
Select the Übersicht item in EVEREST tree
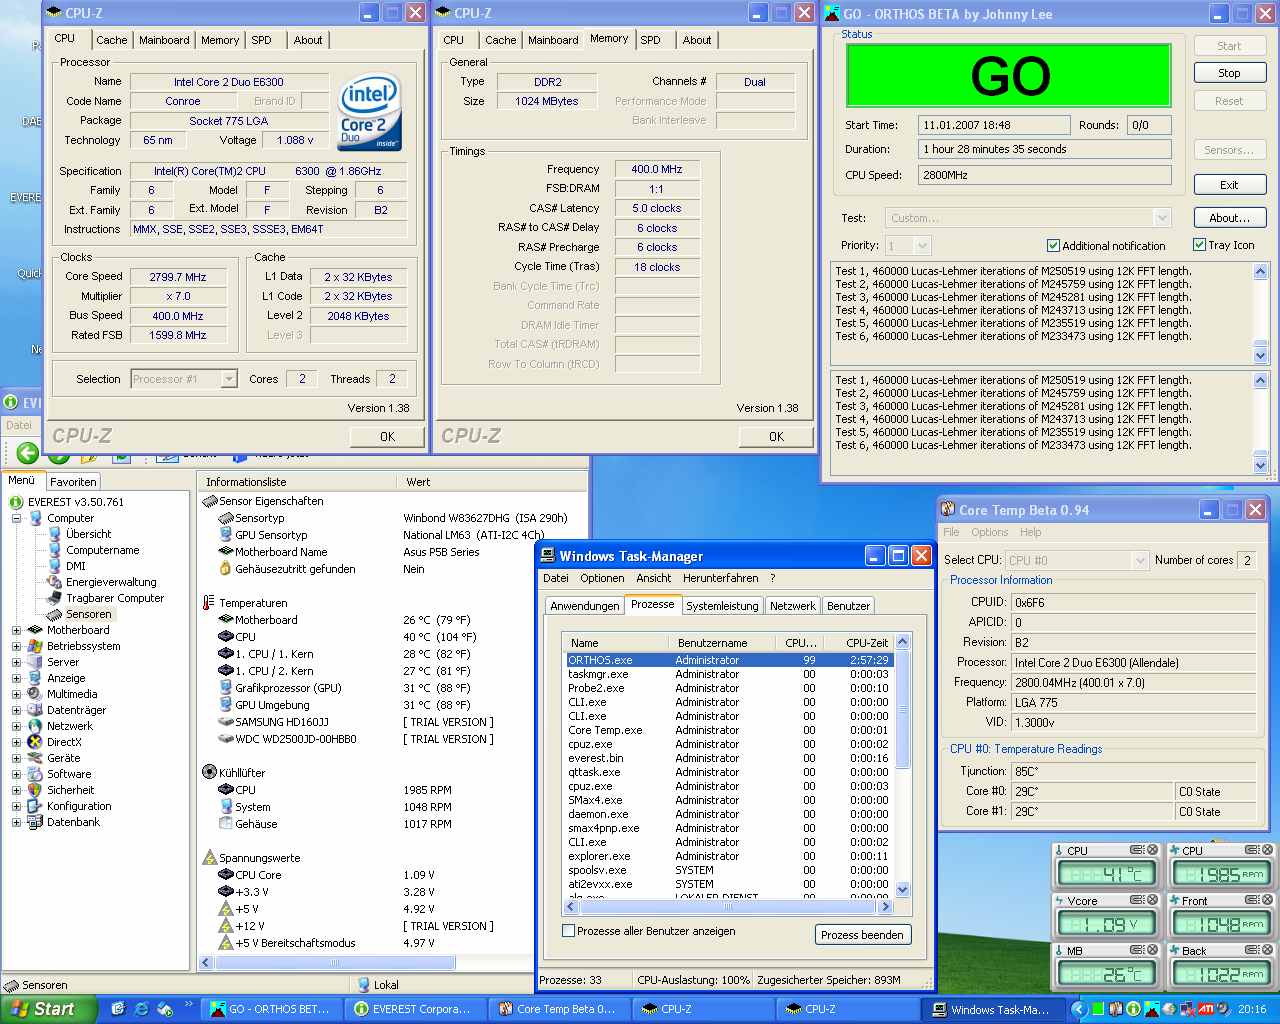coord(88,534)
